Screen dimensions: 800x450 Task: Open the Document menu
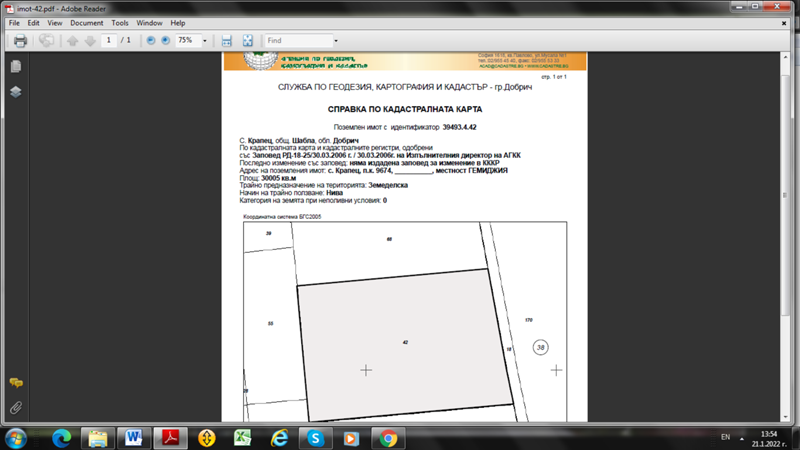click(86, 22)
